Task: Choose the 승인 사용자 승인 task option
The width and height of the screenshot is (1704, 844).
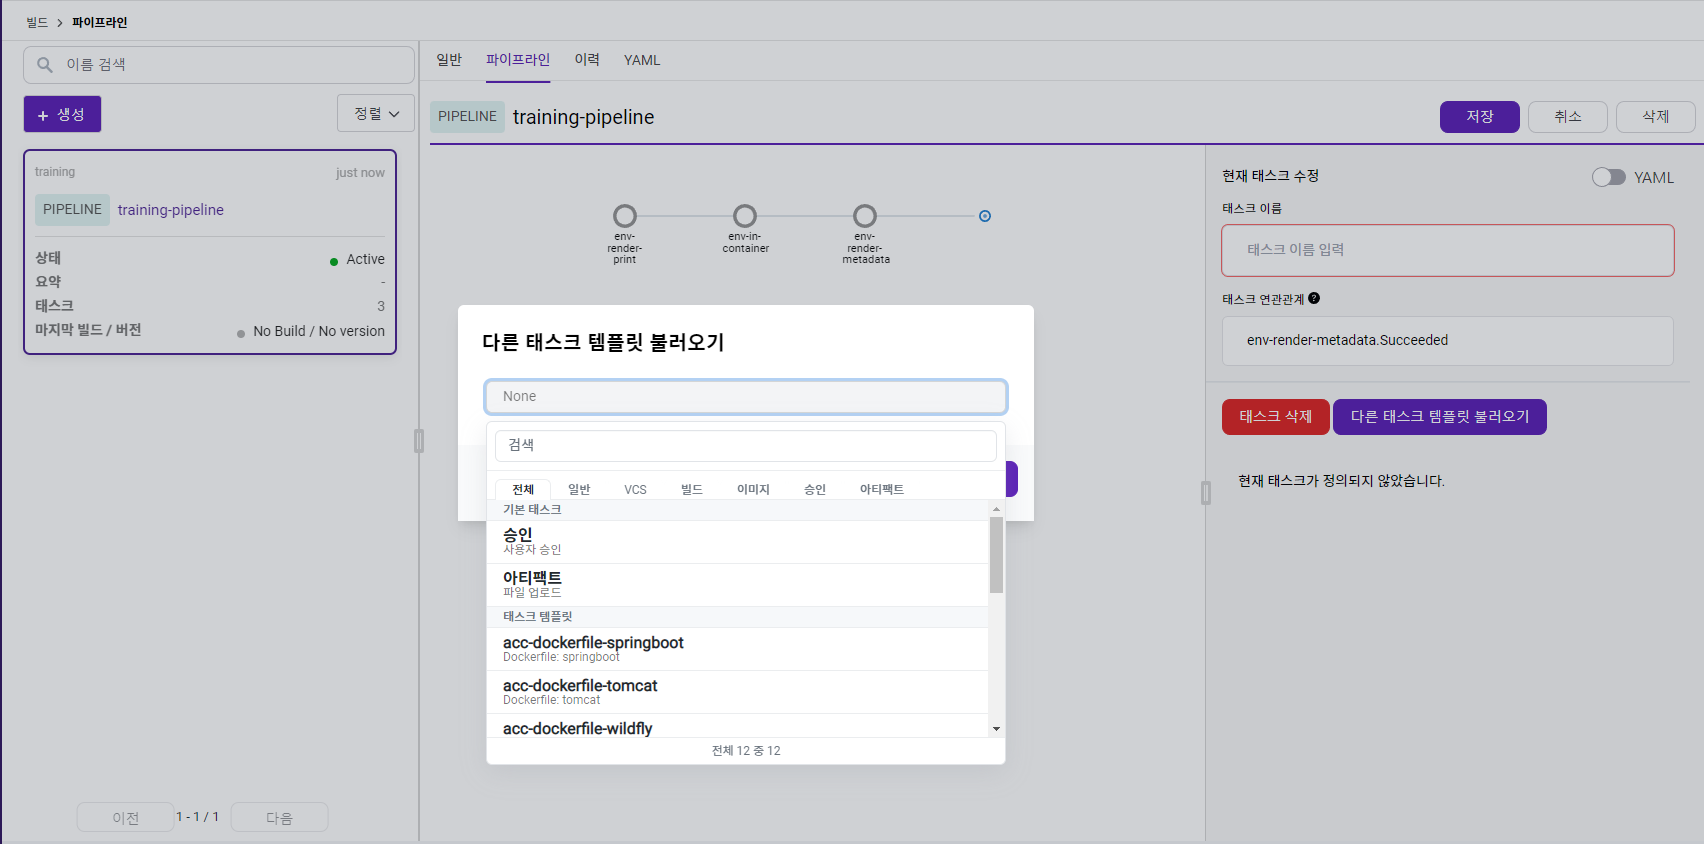Action: coord(738,542)
